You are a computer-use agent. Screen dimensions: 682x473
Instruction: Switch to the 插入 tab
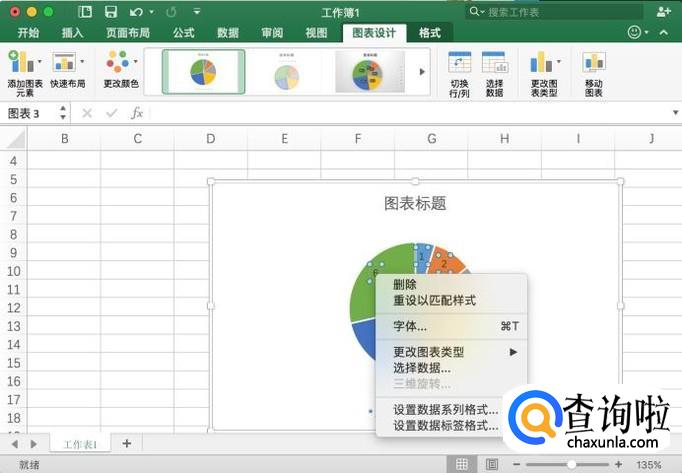[72, 33]
